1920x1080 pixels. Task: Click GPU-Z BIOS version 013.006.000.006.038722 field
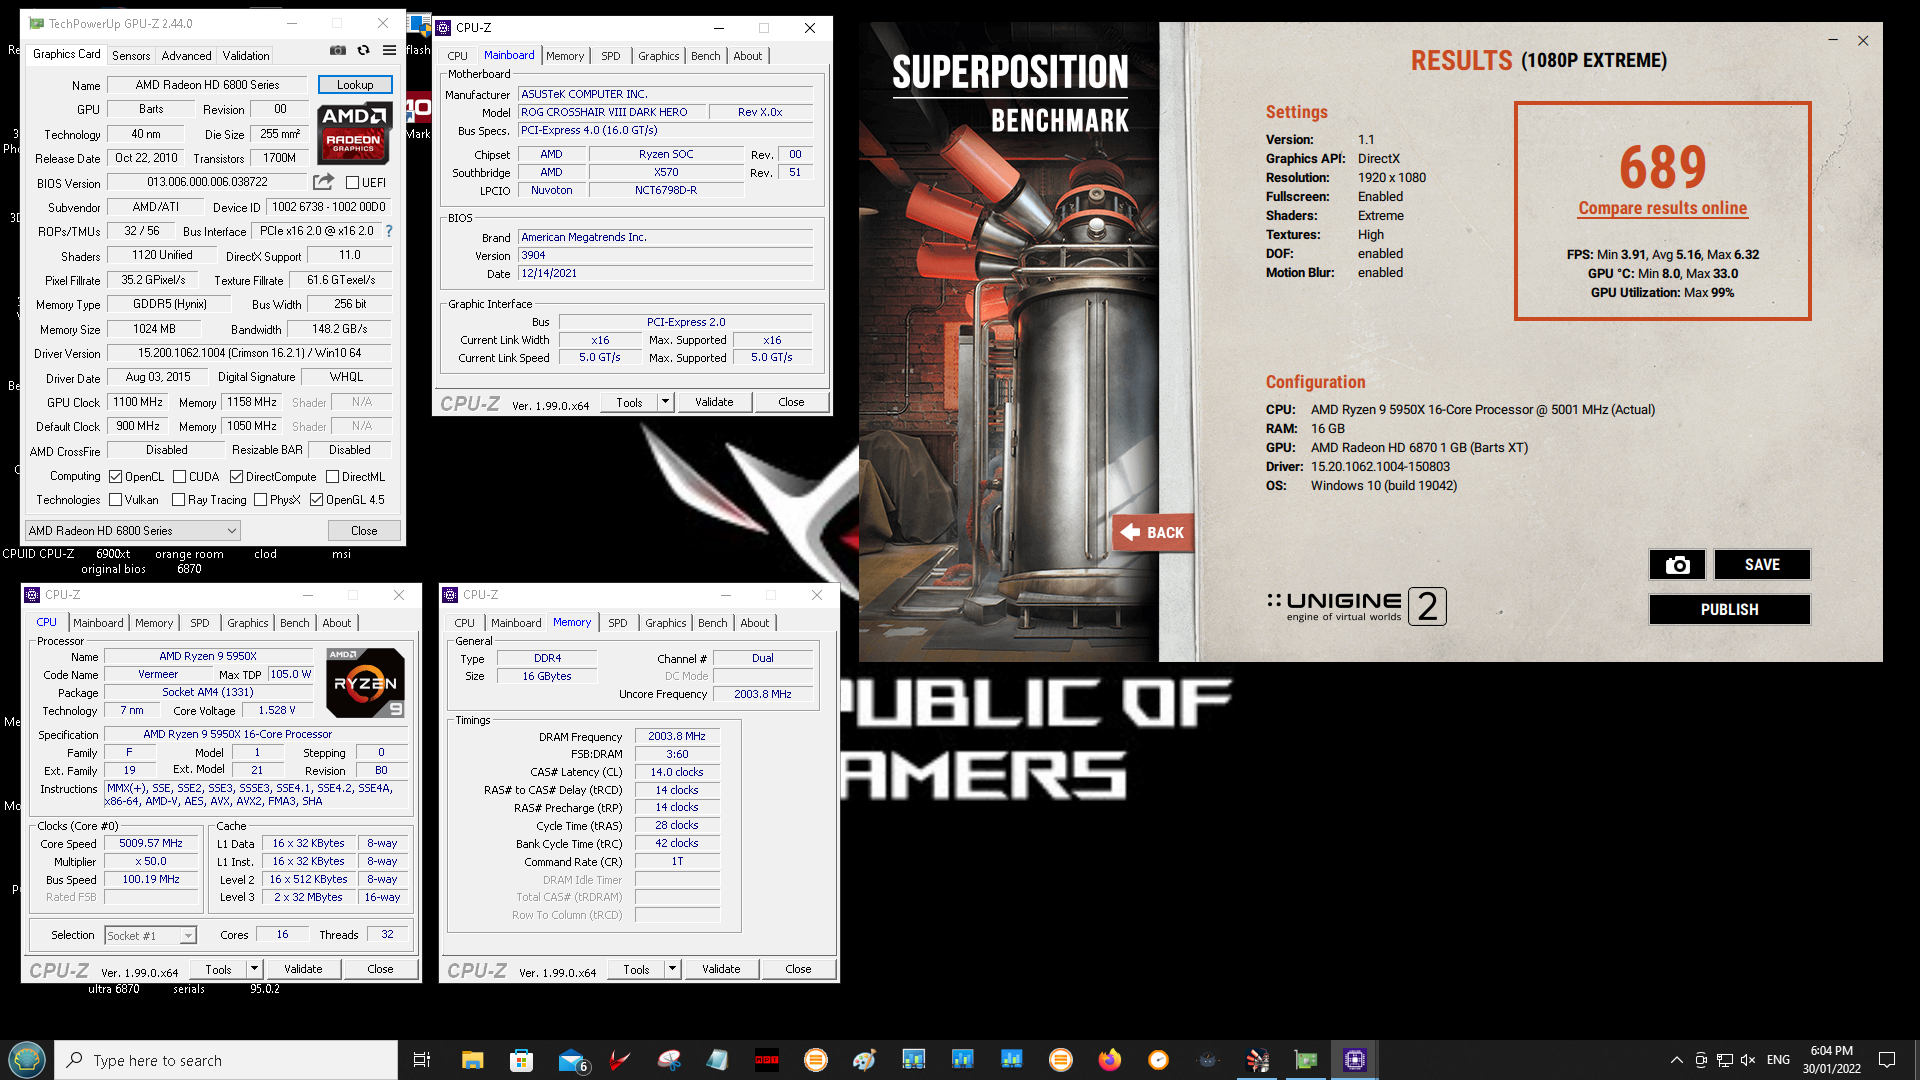point(207,182)
